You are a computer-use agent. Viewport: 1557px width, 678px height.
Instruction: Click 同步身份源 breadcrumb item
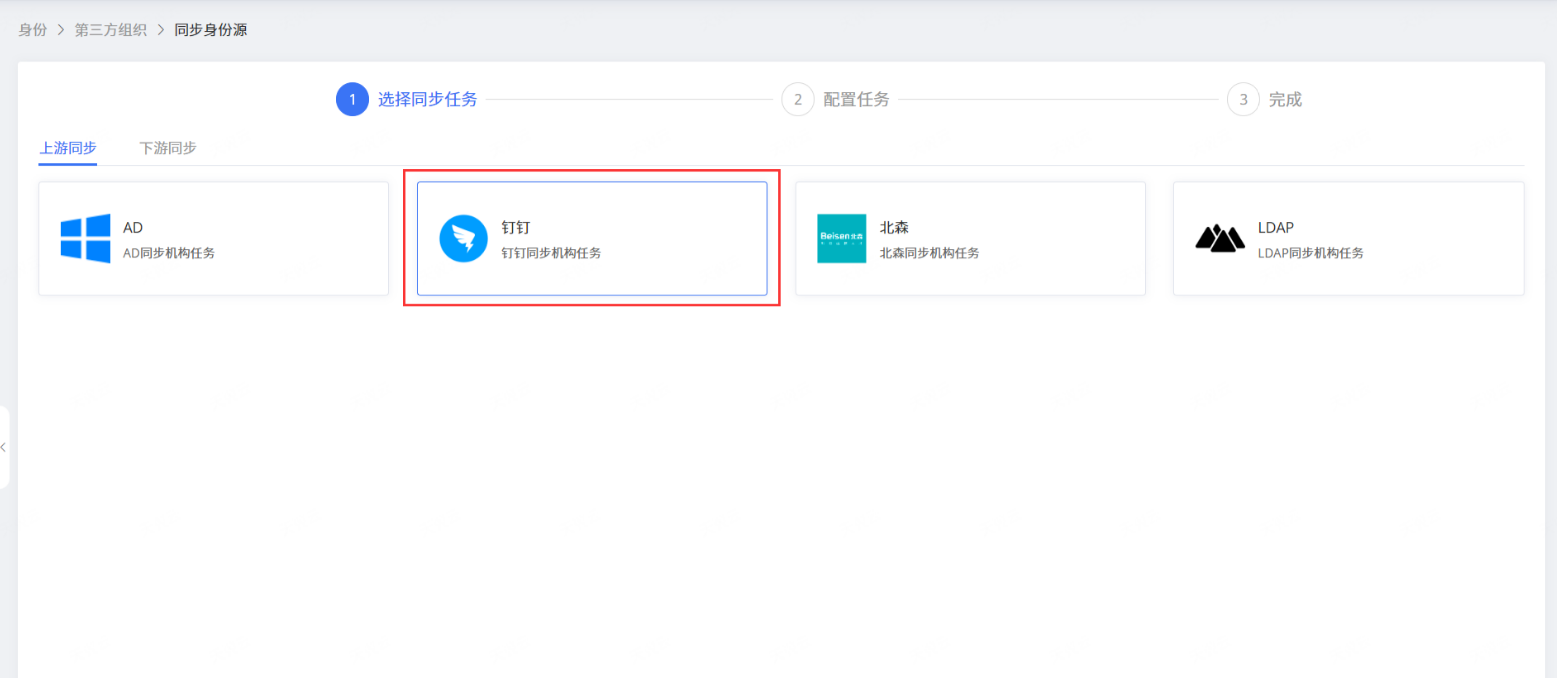pyautogui.click(x=210, y=30)
